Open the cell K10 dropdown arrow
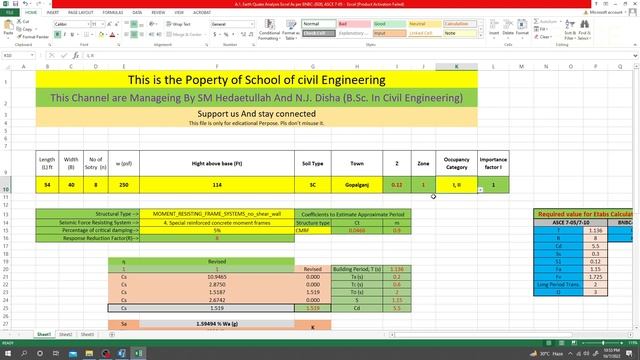The width and height of the screenshot is (640, 360). pos(480,190)
